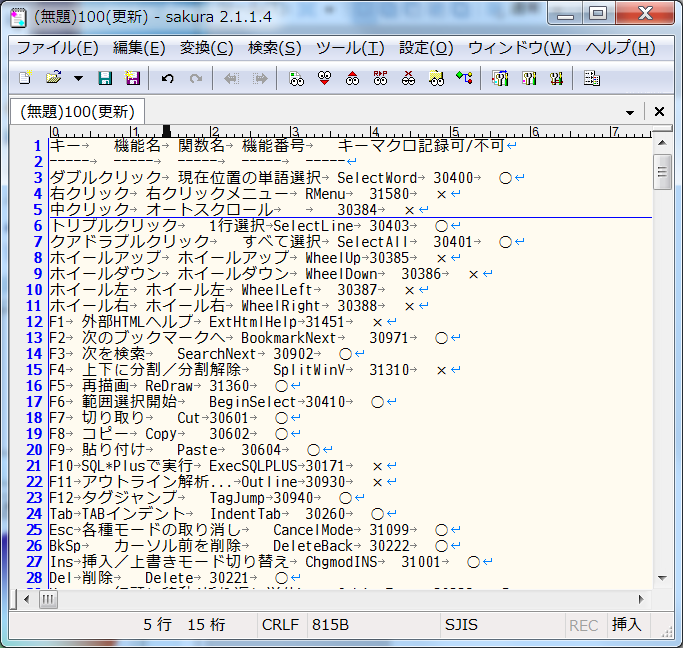Open the tab list dropdown arrow
Viewport: 683px width, 648px height.
coord(629,113)
